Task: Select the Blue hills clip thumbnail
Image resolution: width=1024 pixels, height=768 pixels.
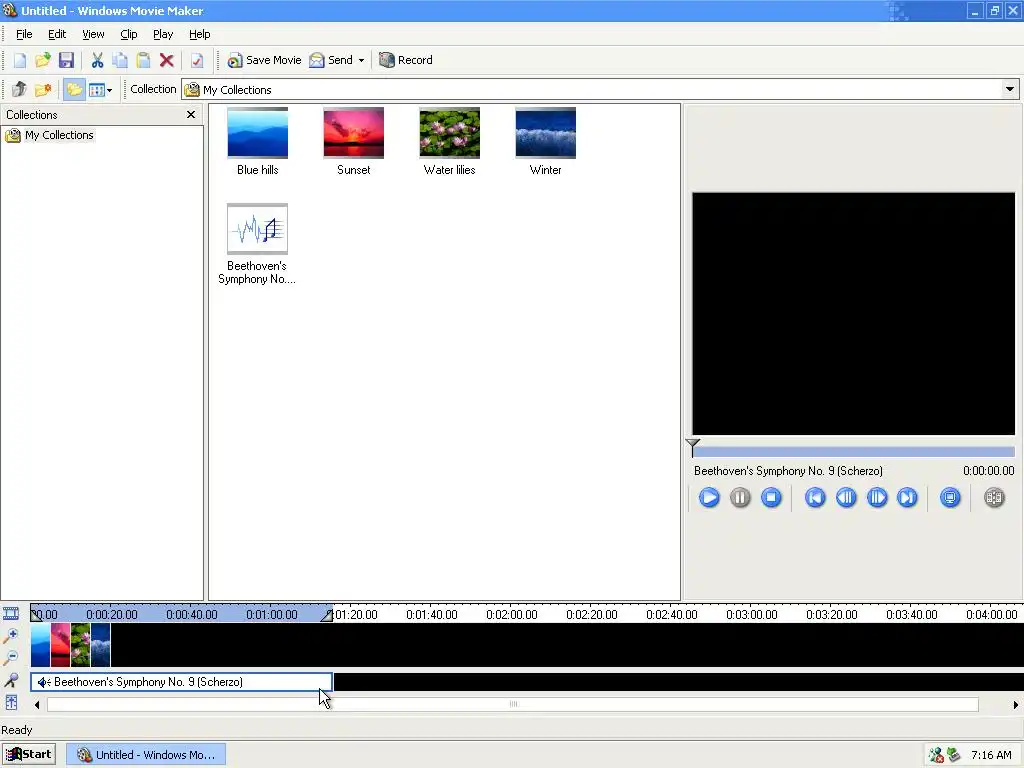Action: [x=257, y=133]
